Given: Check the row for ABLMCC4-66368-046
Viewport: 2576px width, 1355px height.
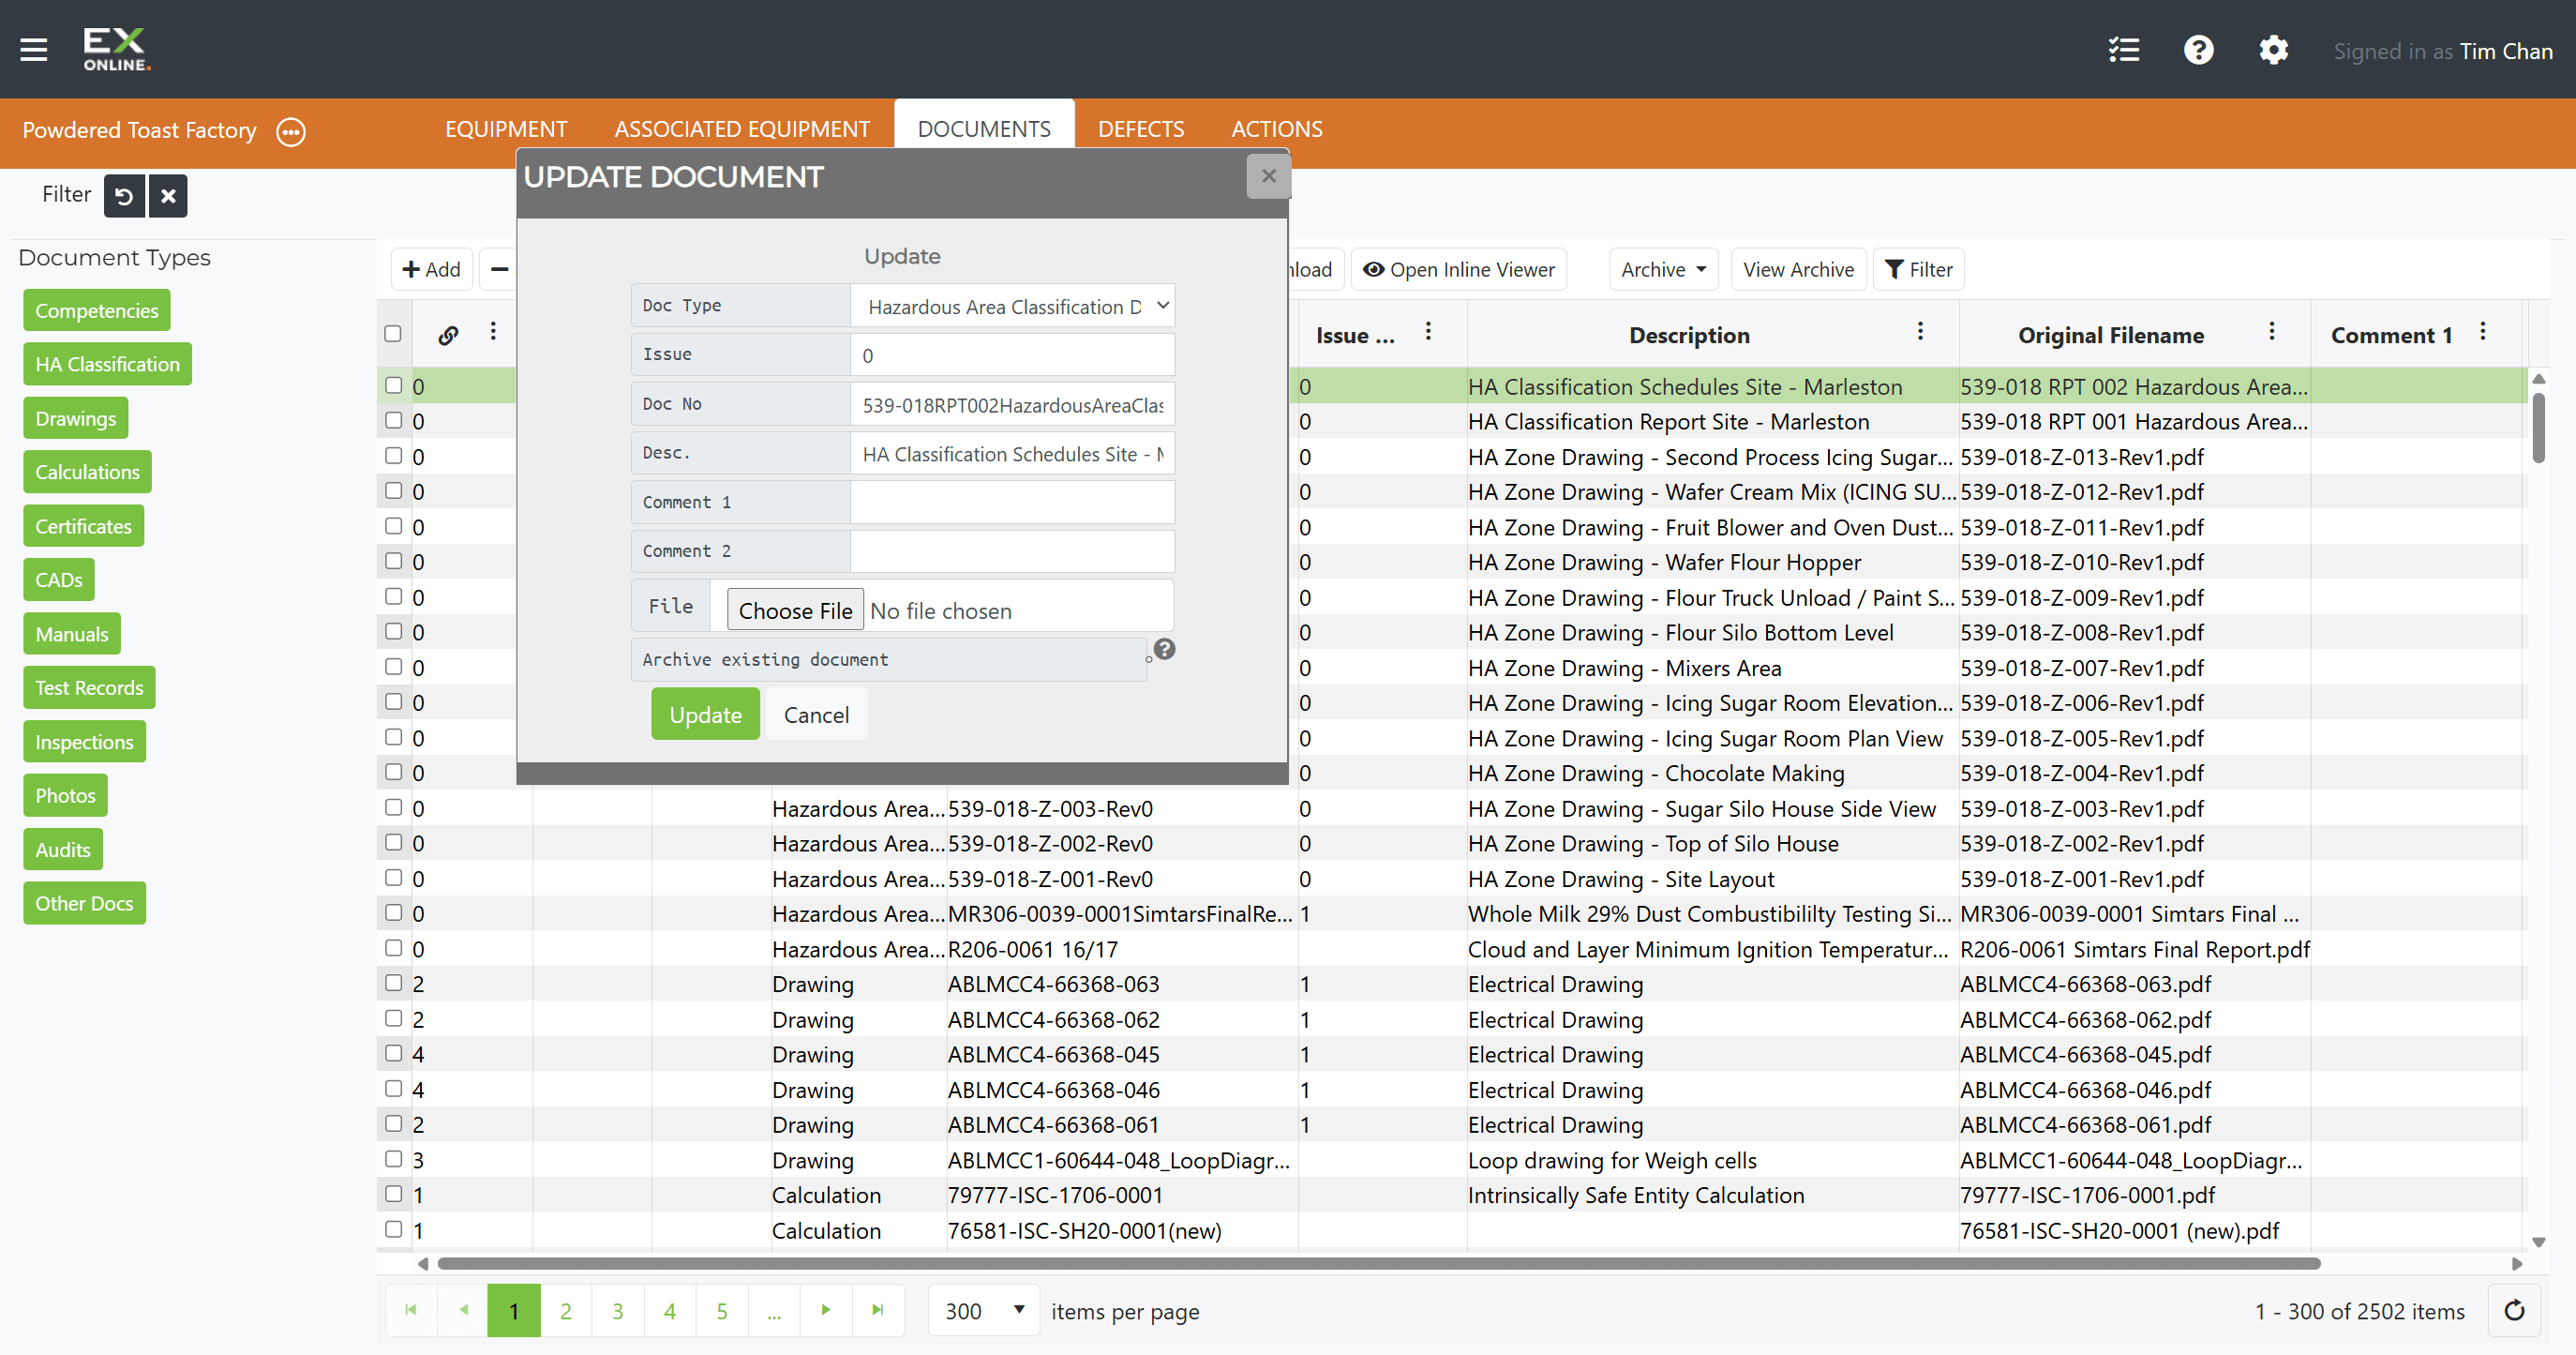Looking at the screenshot, I should pyautogui.click(x=394, y=1089).
